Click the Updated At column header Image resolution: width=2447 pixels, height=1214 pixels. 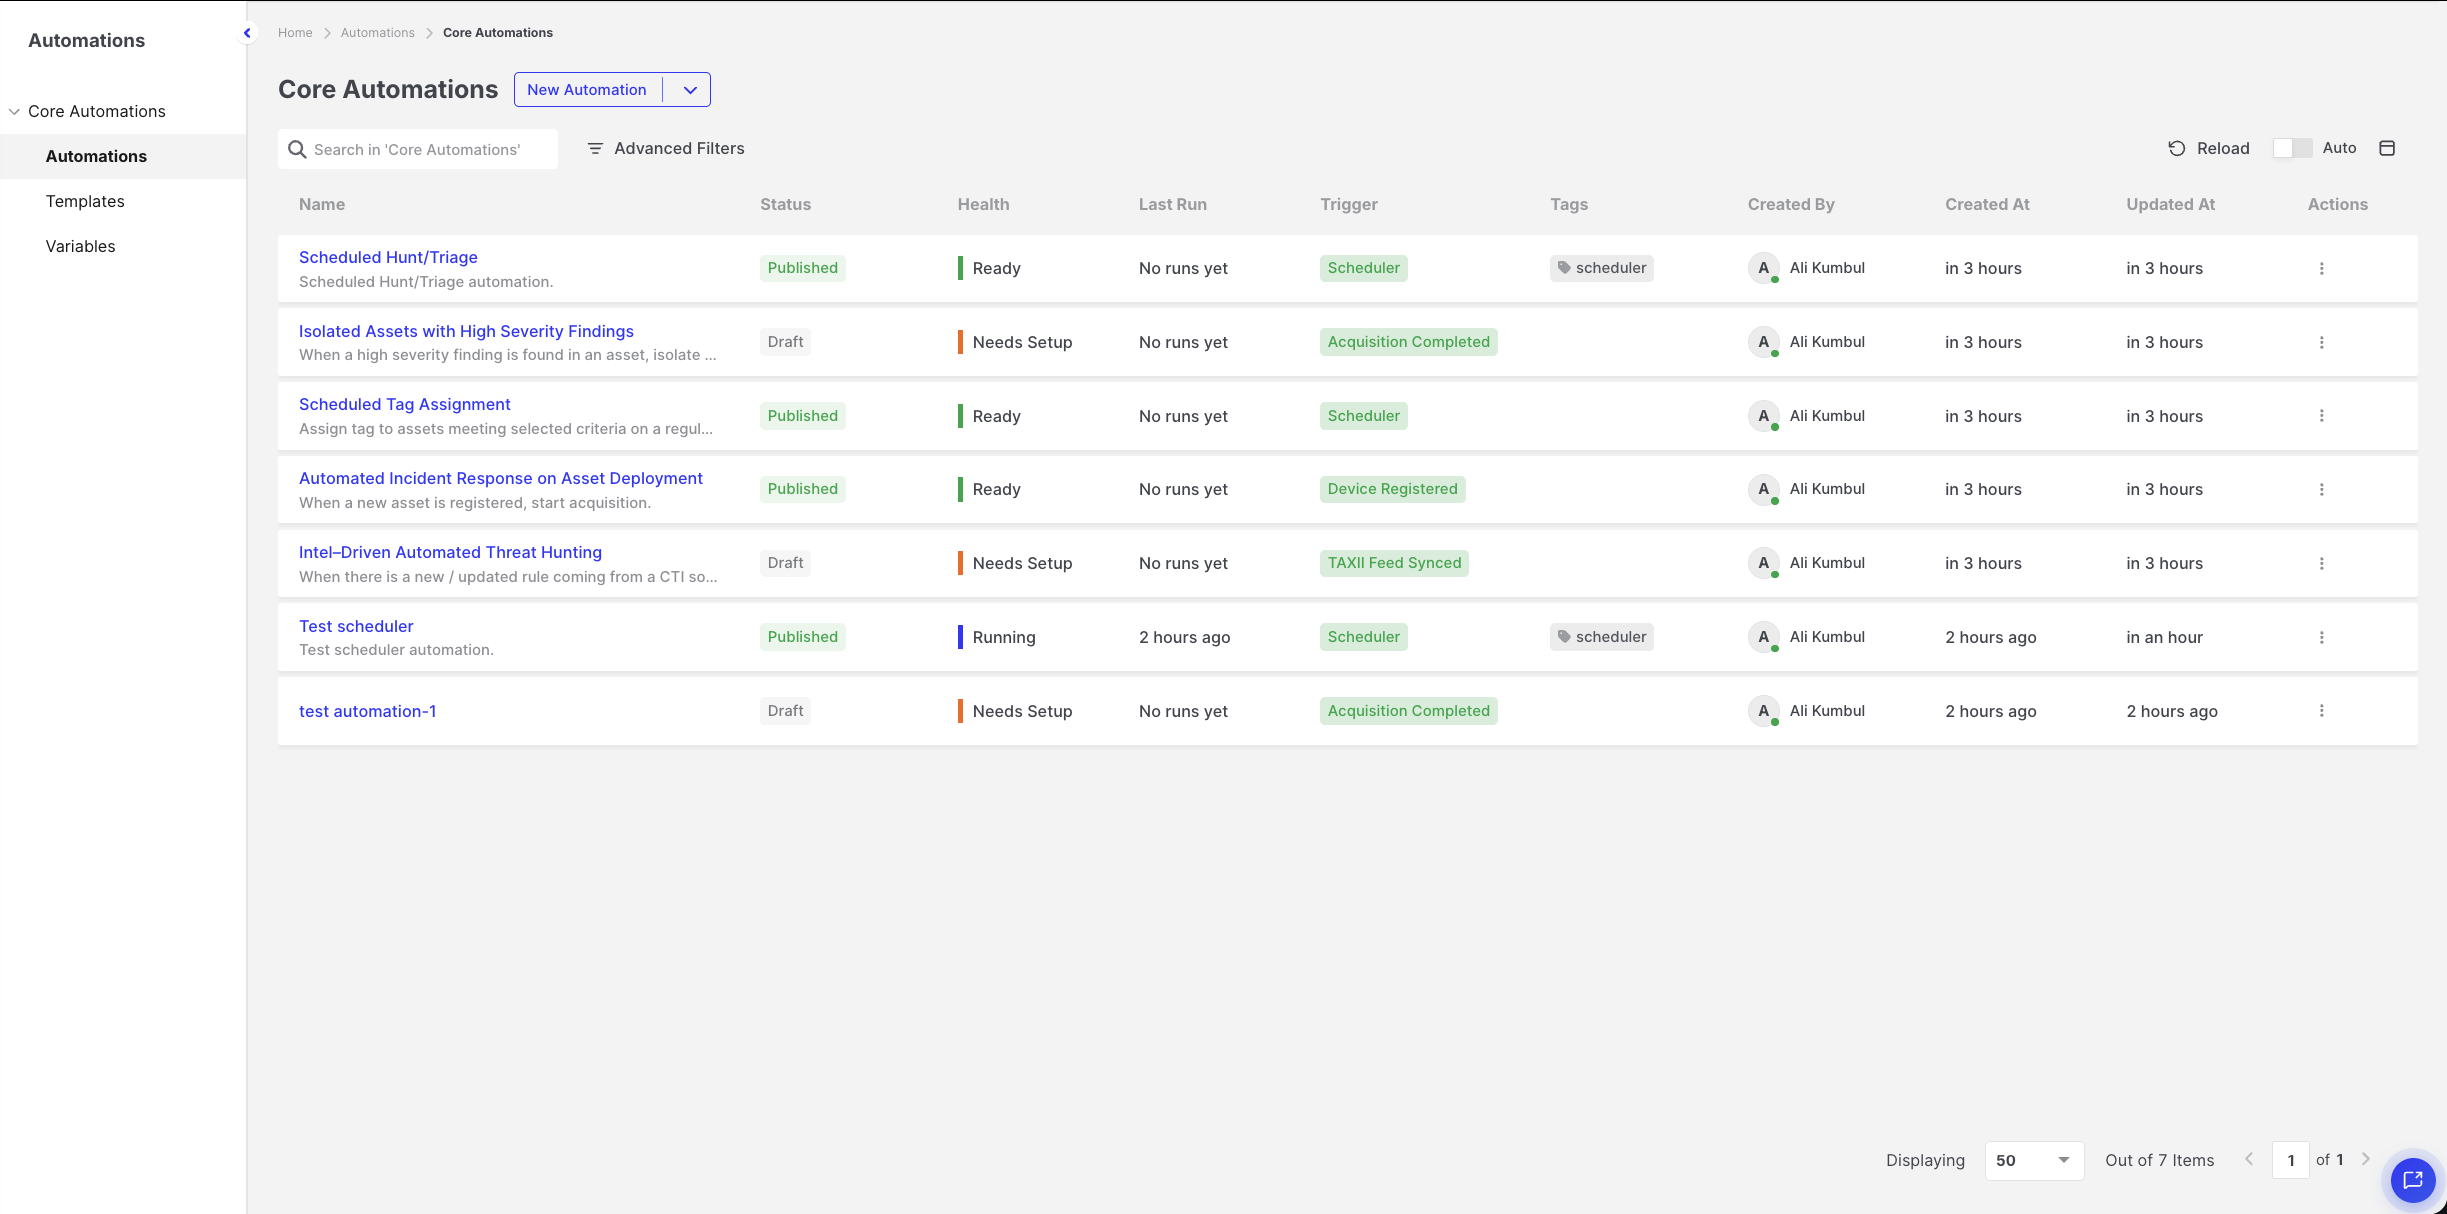(2170, 204)
